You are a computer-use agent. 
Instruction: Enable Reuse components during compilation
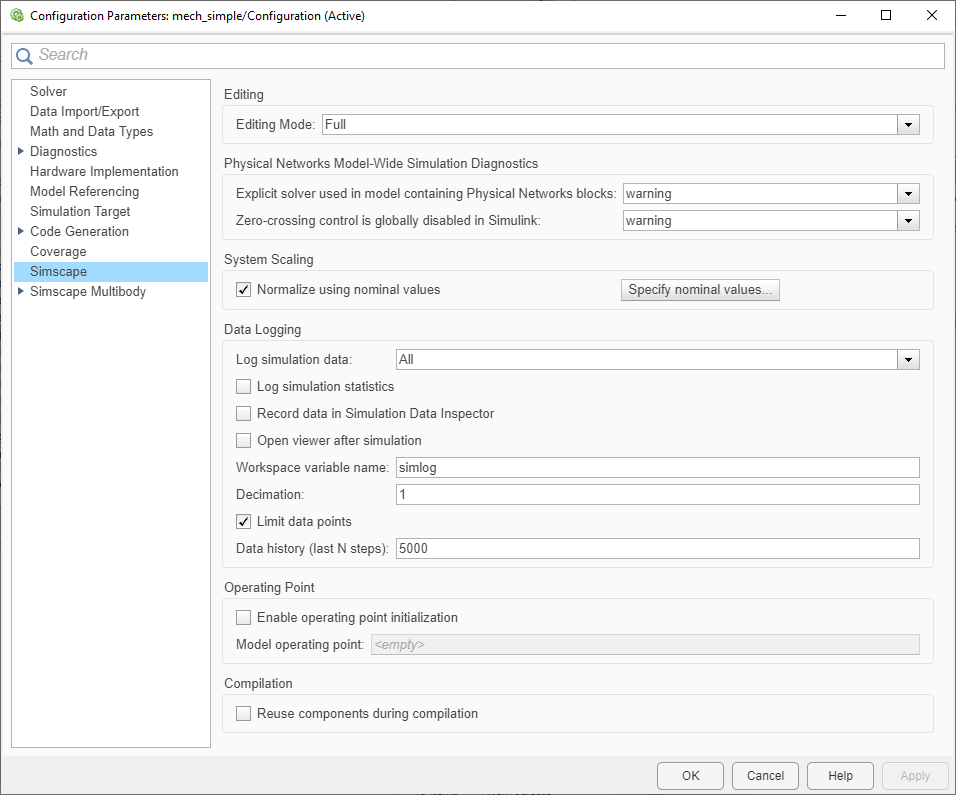pos(243,714)
